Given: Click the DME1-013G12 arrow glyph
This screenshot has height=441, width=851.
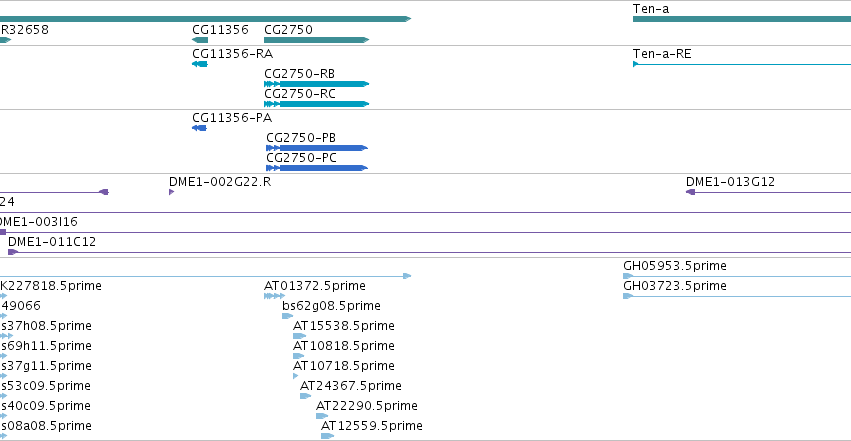Looking at the screenshot, I should [690, 192].
